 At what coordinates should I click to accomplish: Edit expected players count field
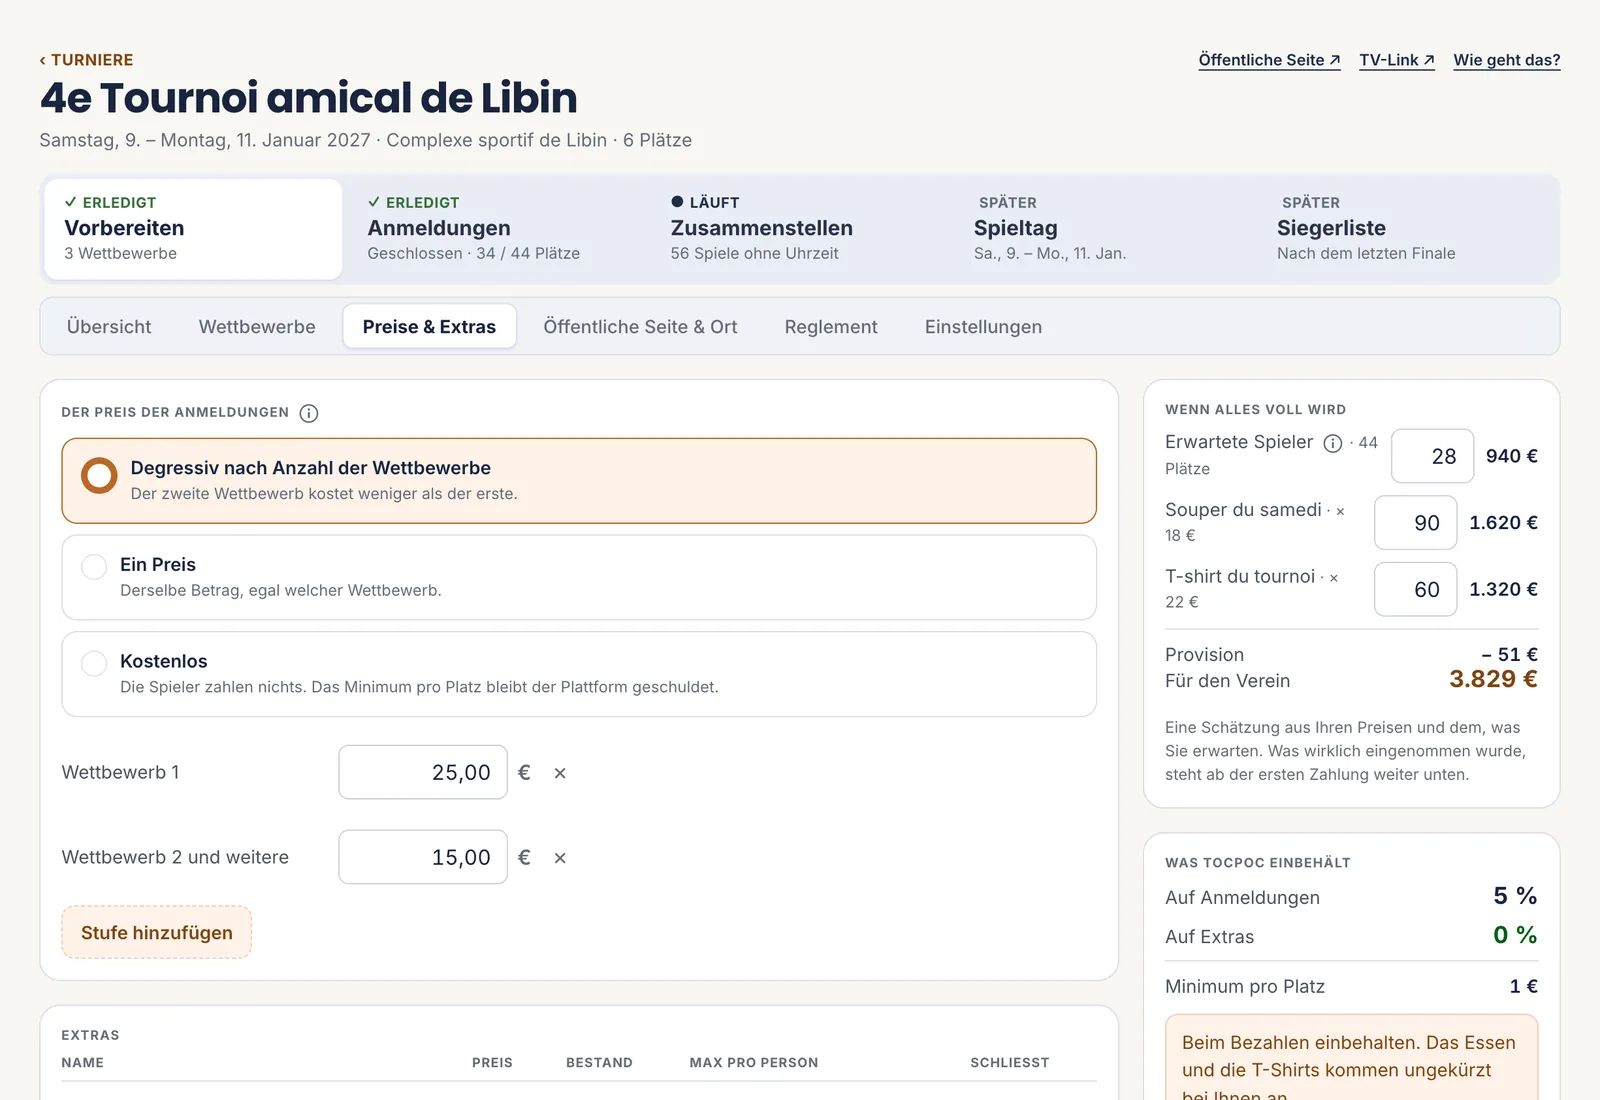coord(1432,456)
